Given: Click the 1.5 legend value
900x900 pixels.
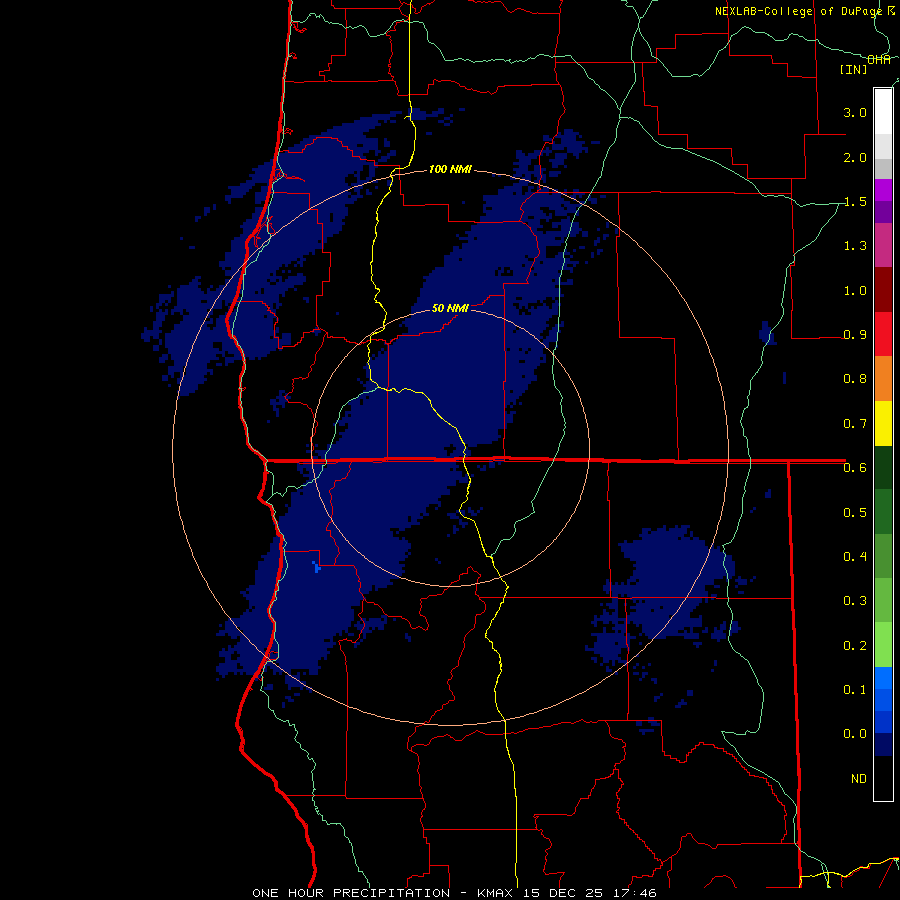Looking at the screenshot, I should point(855,201).
